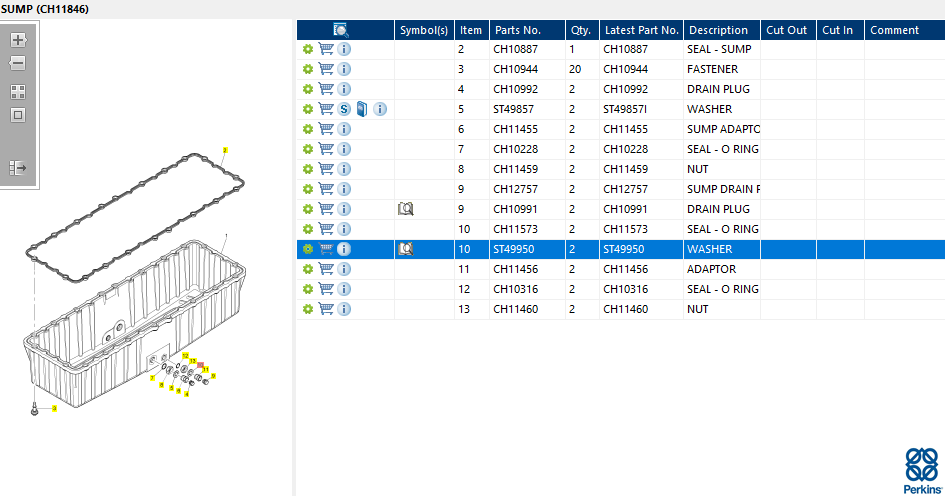Click the Cut In column header

coord(840,30)
